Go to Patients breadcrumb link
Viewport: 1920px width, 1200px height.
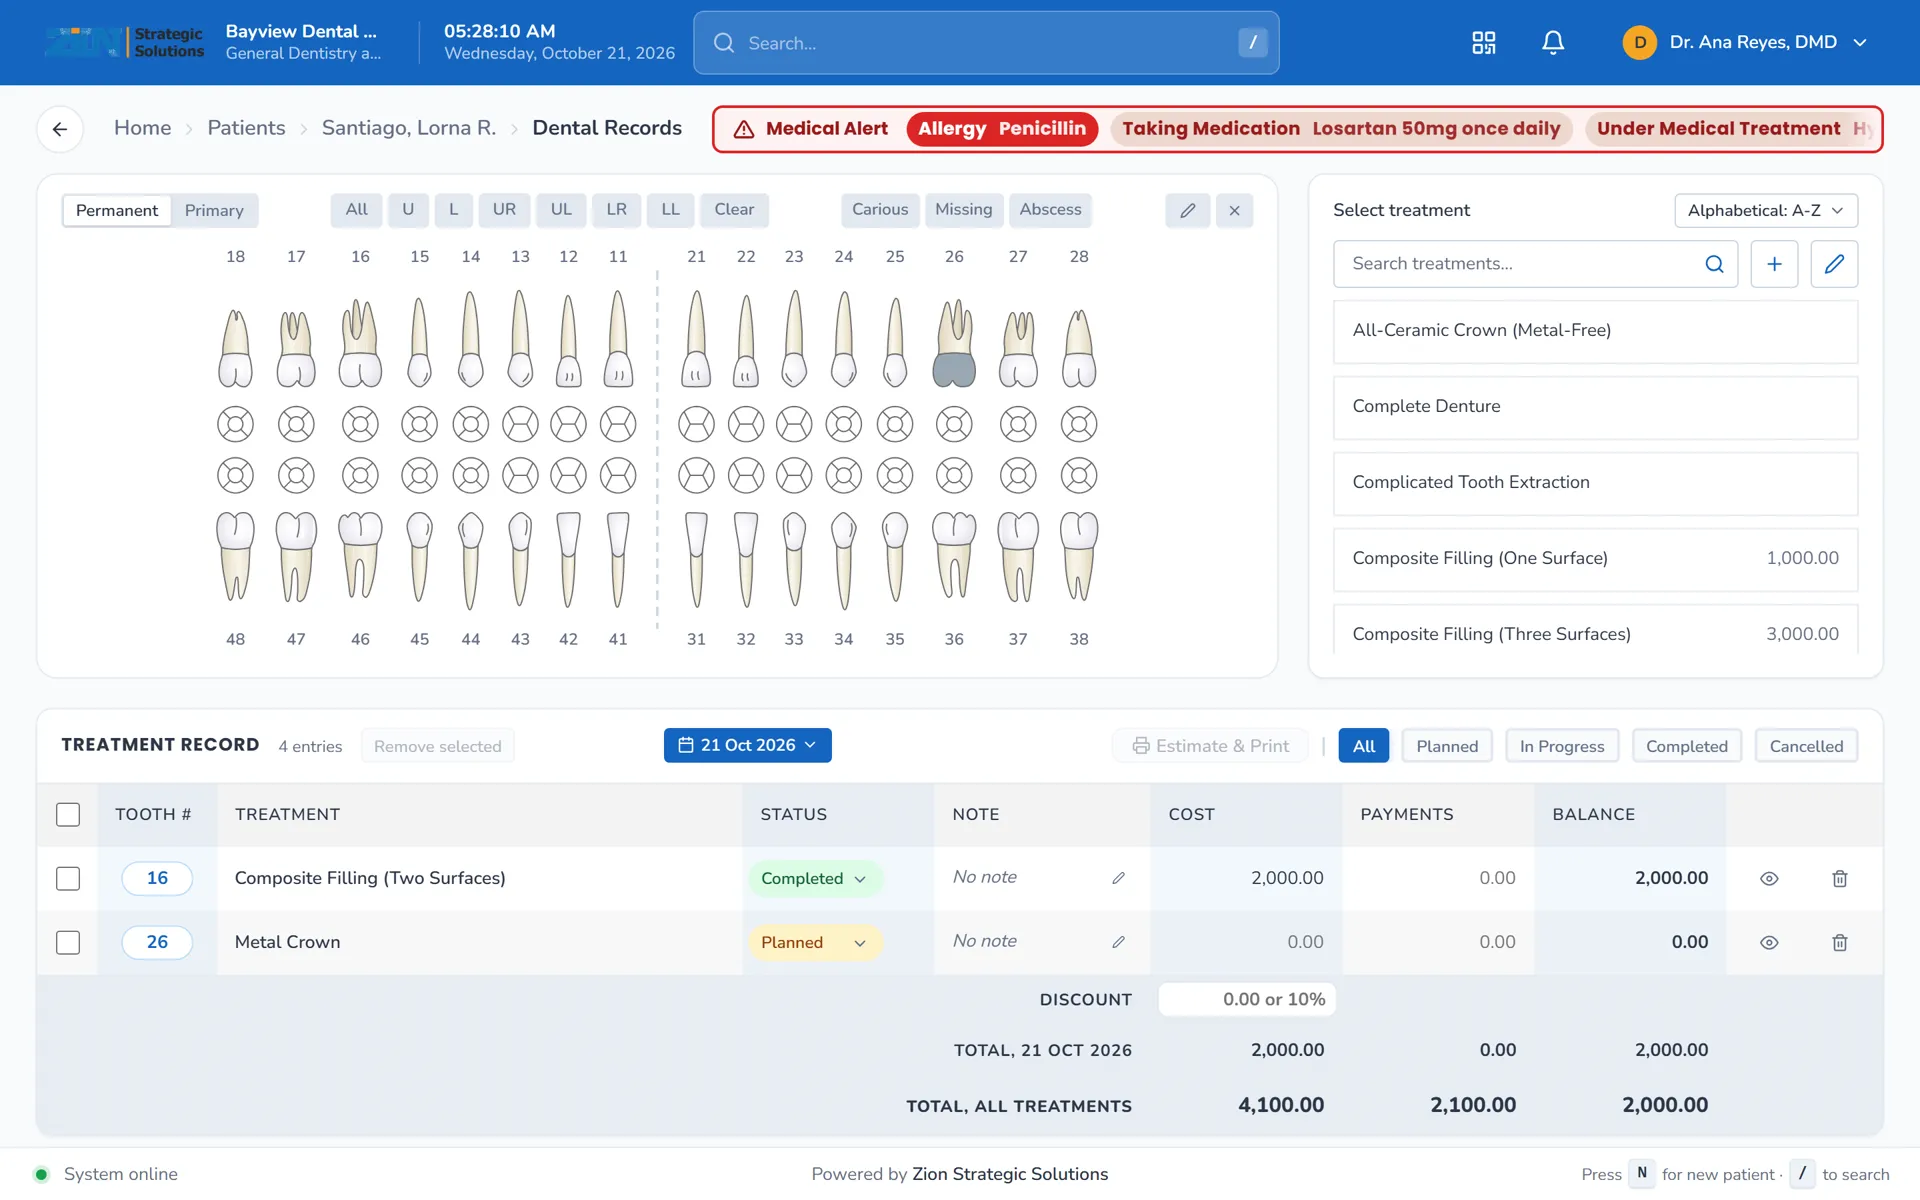point(246,128)
